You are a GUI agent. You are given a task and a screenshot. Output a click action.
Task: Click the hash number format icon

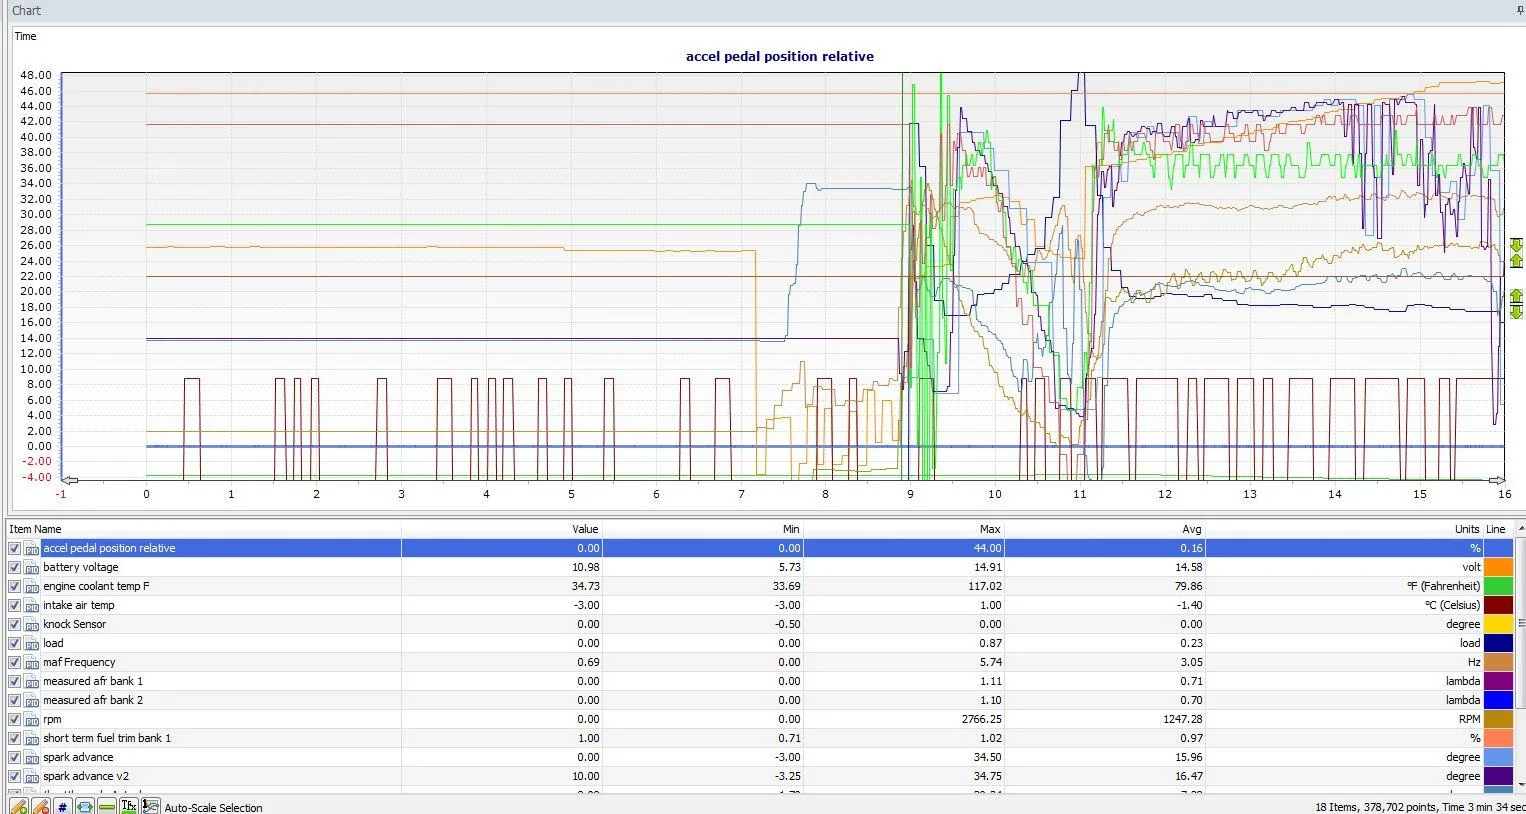click(63, 806)
